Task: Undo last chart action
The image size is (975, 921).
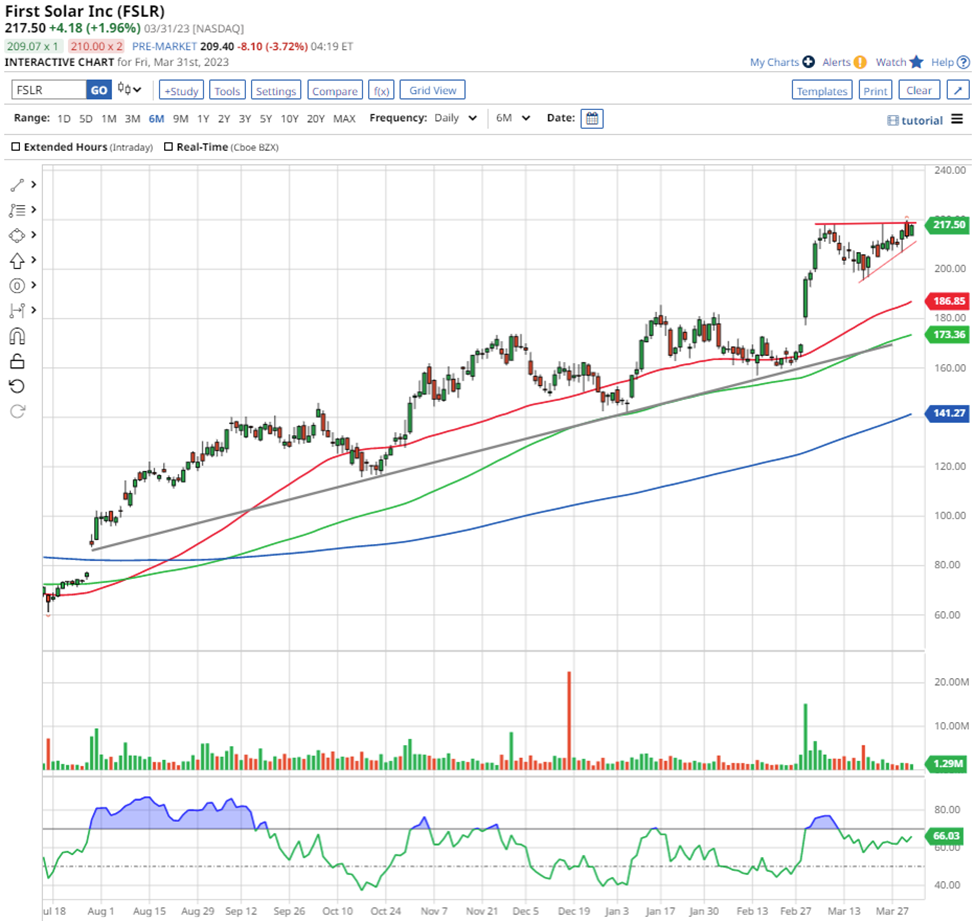Action: 17,386
